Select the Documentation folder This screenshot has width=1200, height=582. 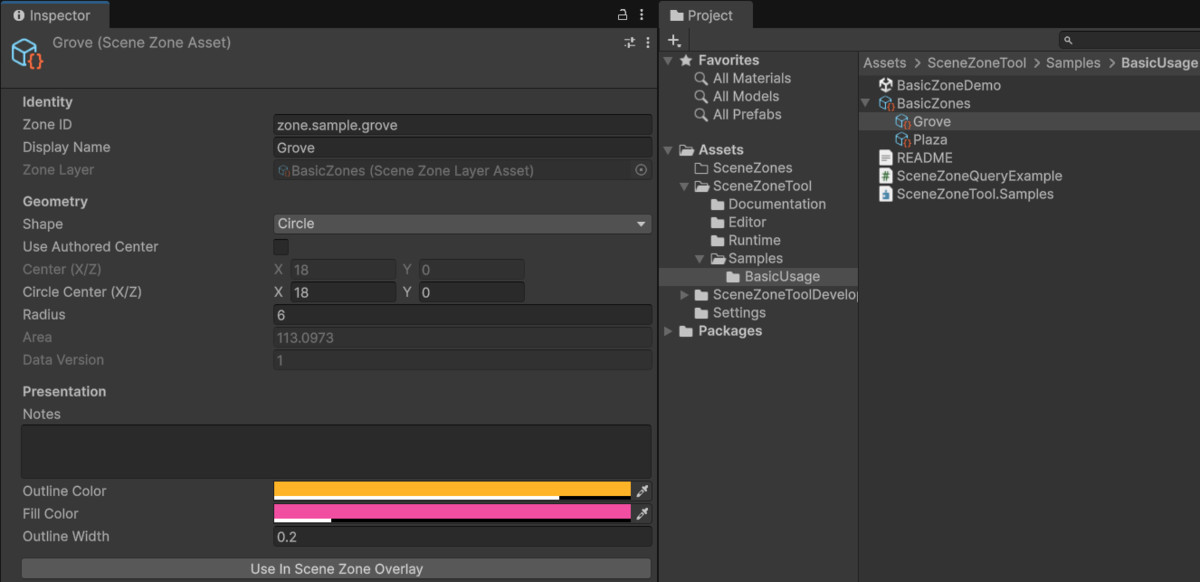(x=768, y=204)
